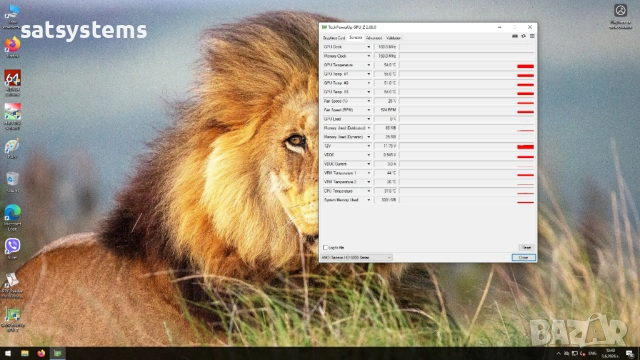Click the taskbar clock
Viewport: 640px width, 360px height.
(x=611, y=353)
